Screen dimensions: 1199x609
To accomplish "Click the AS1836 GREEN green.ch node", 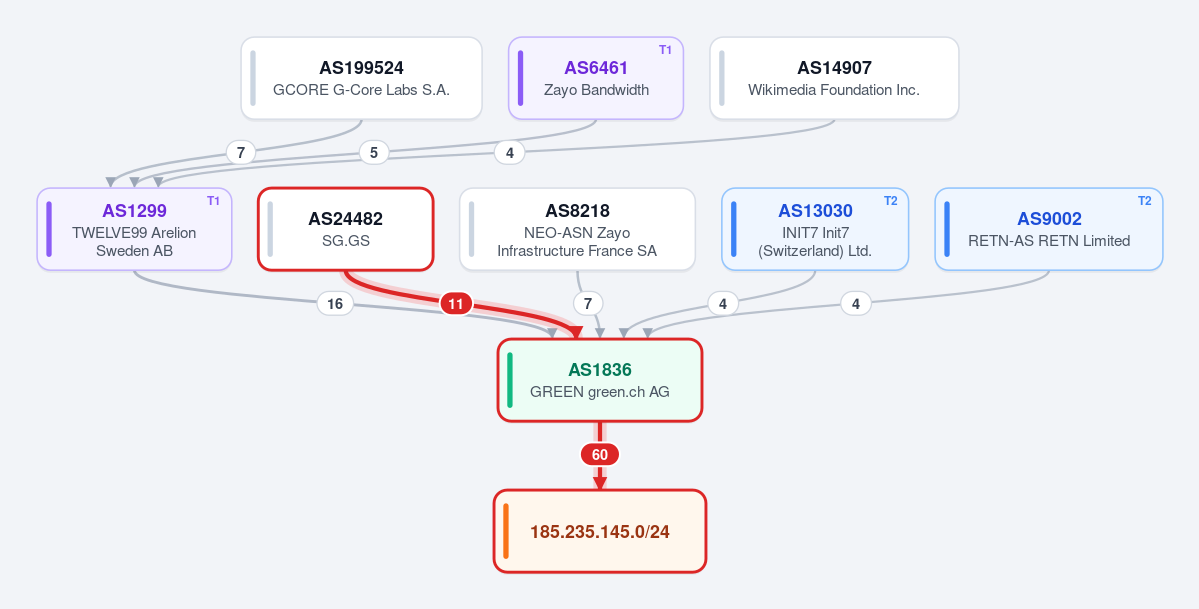I will tap(600, 380).
